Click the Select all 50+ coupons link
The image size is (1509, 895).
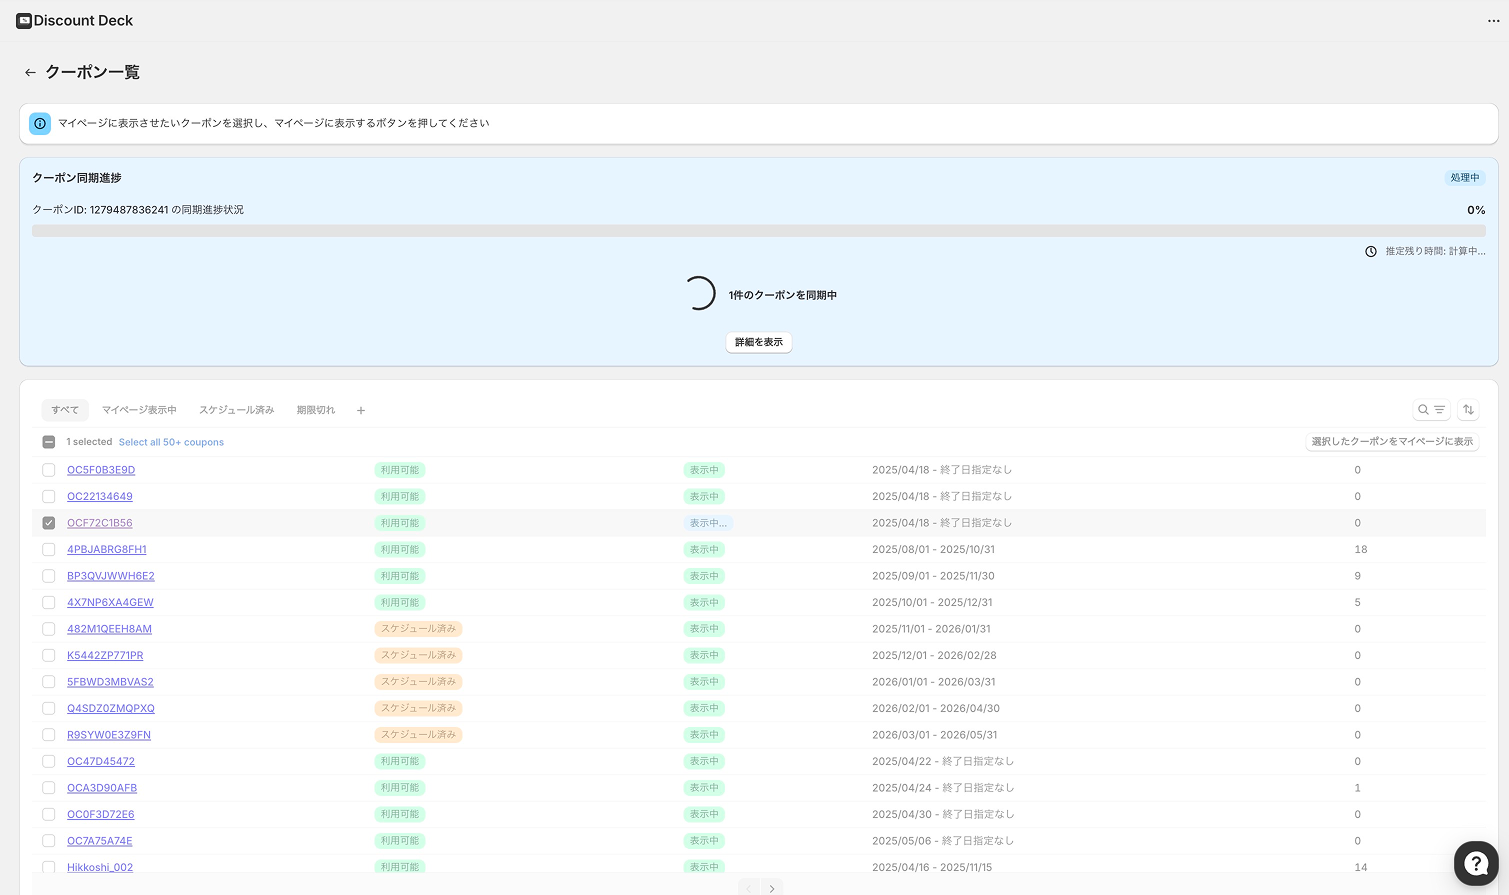(171, 442)
